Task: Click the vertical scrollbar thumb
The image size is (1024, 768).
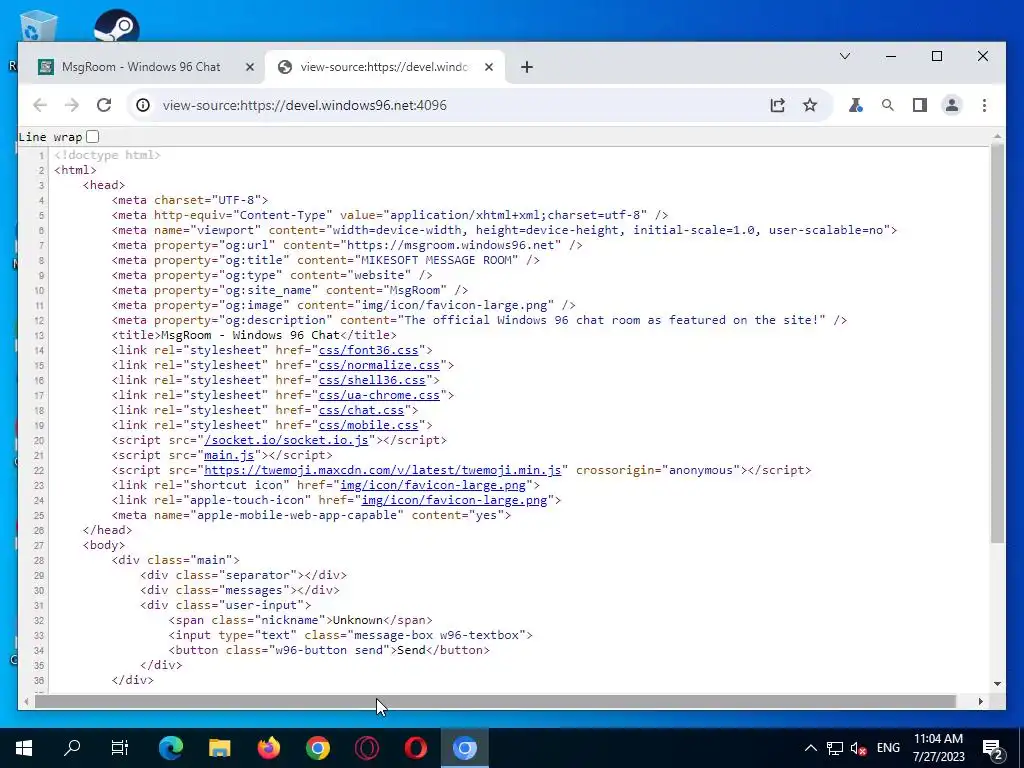Action: coord(997,343)
